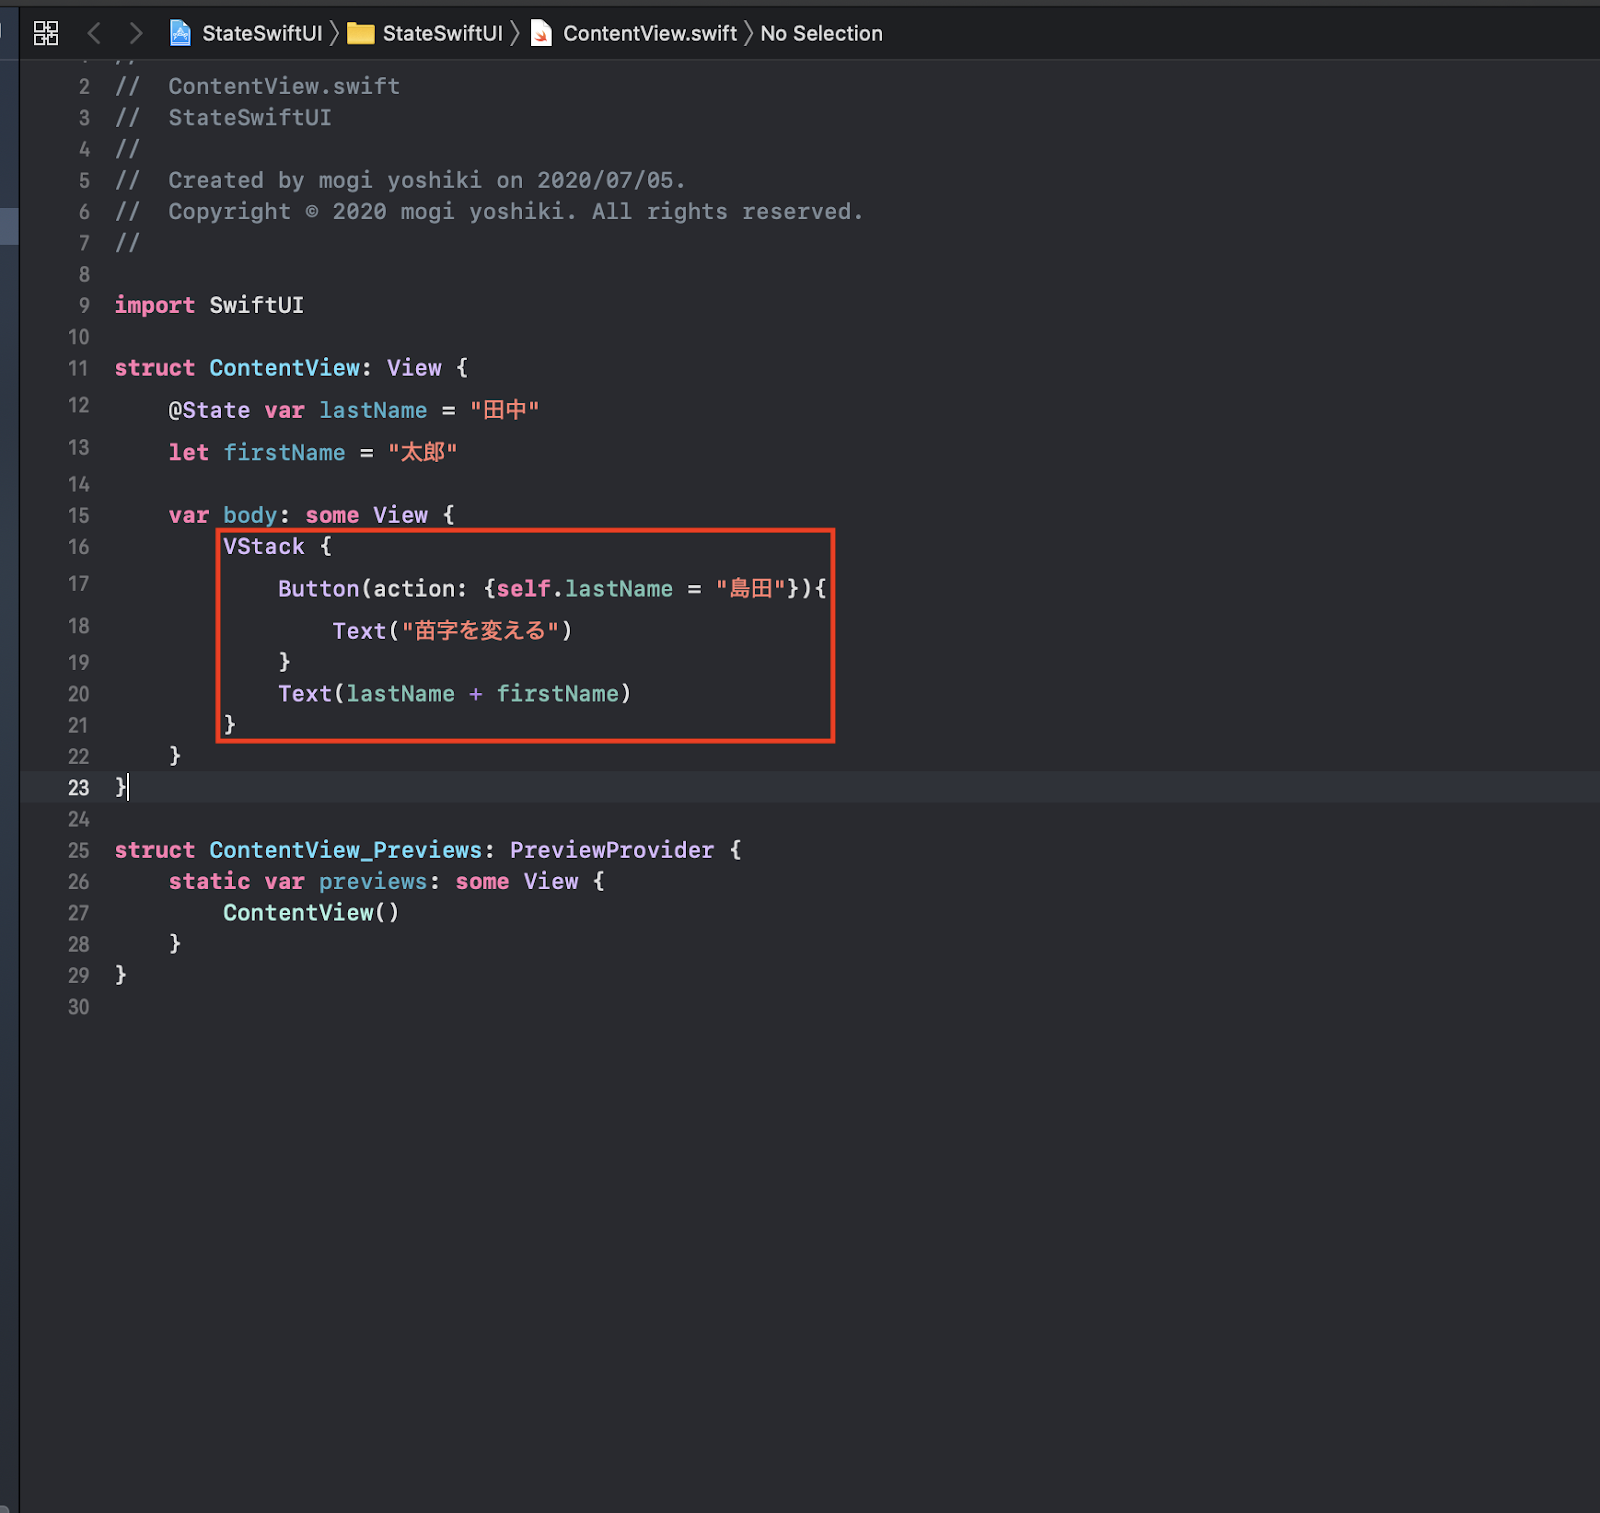Click the 'Created by mogi yoshiki' comment
Viewport: 1600px width, 1513px height.
click(426, 180)
